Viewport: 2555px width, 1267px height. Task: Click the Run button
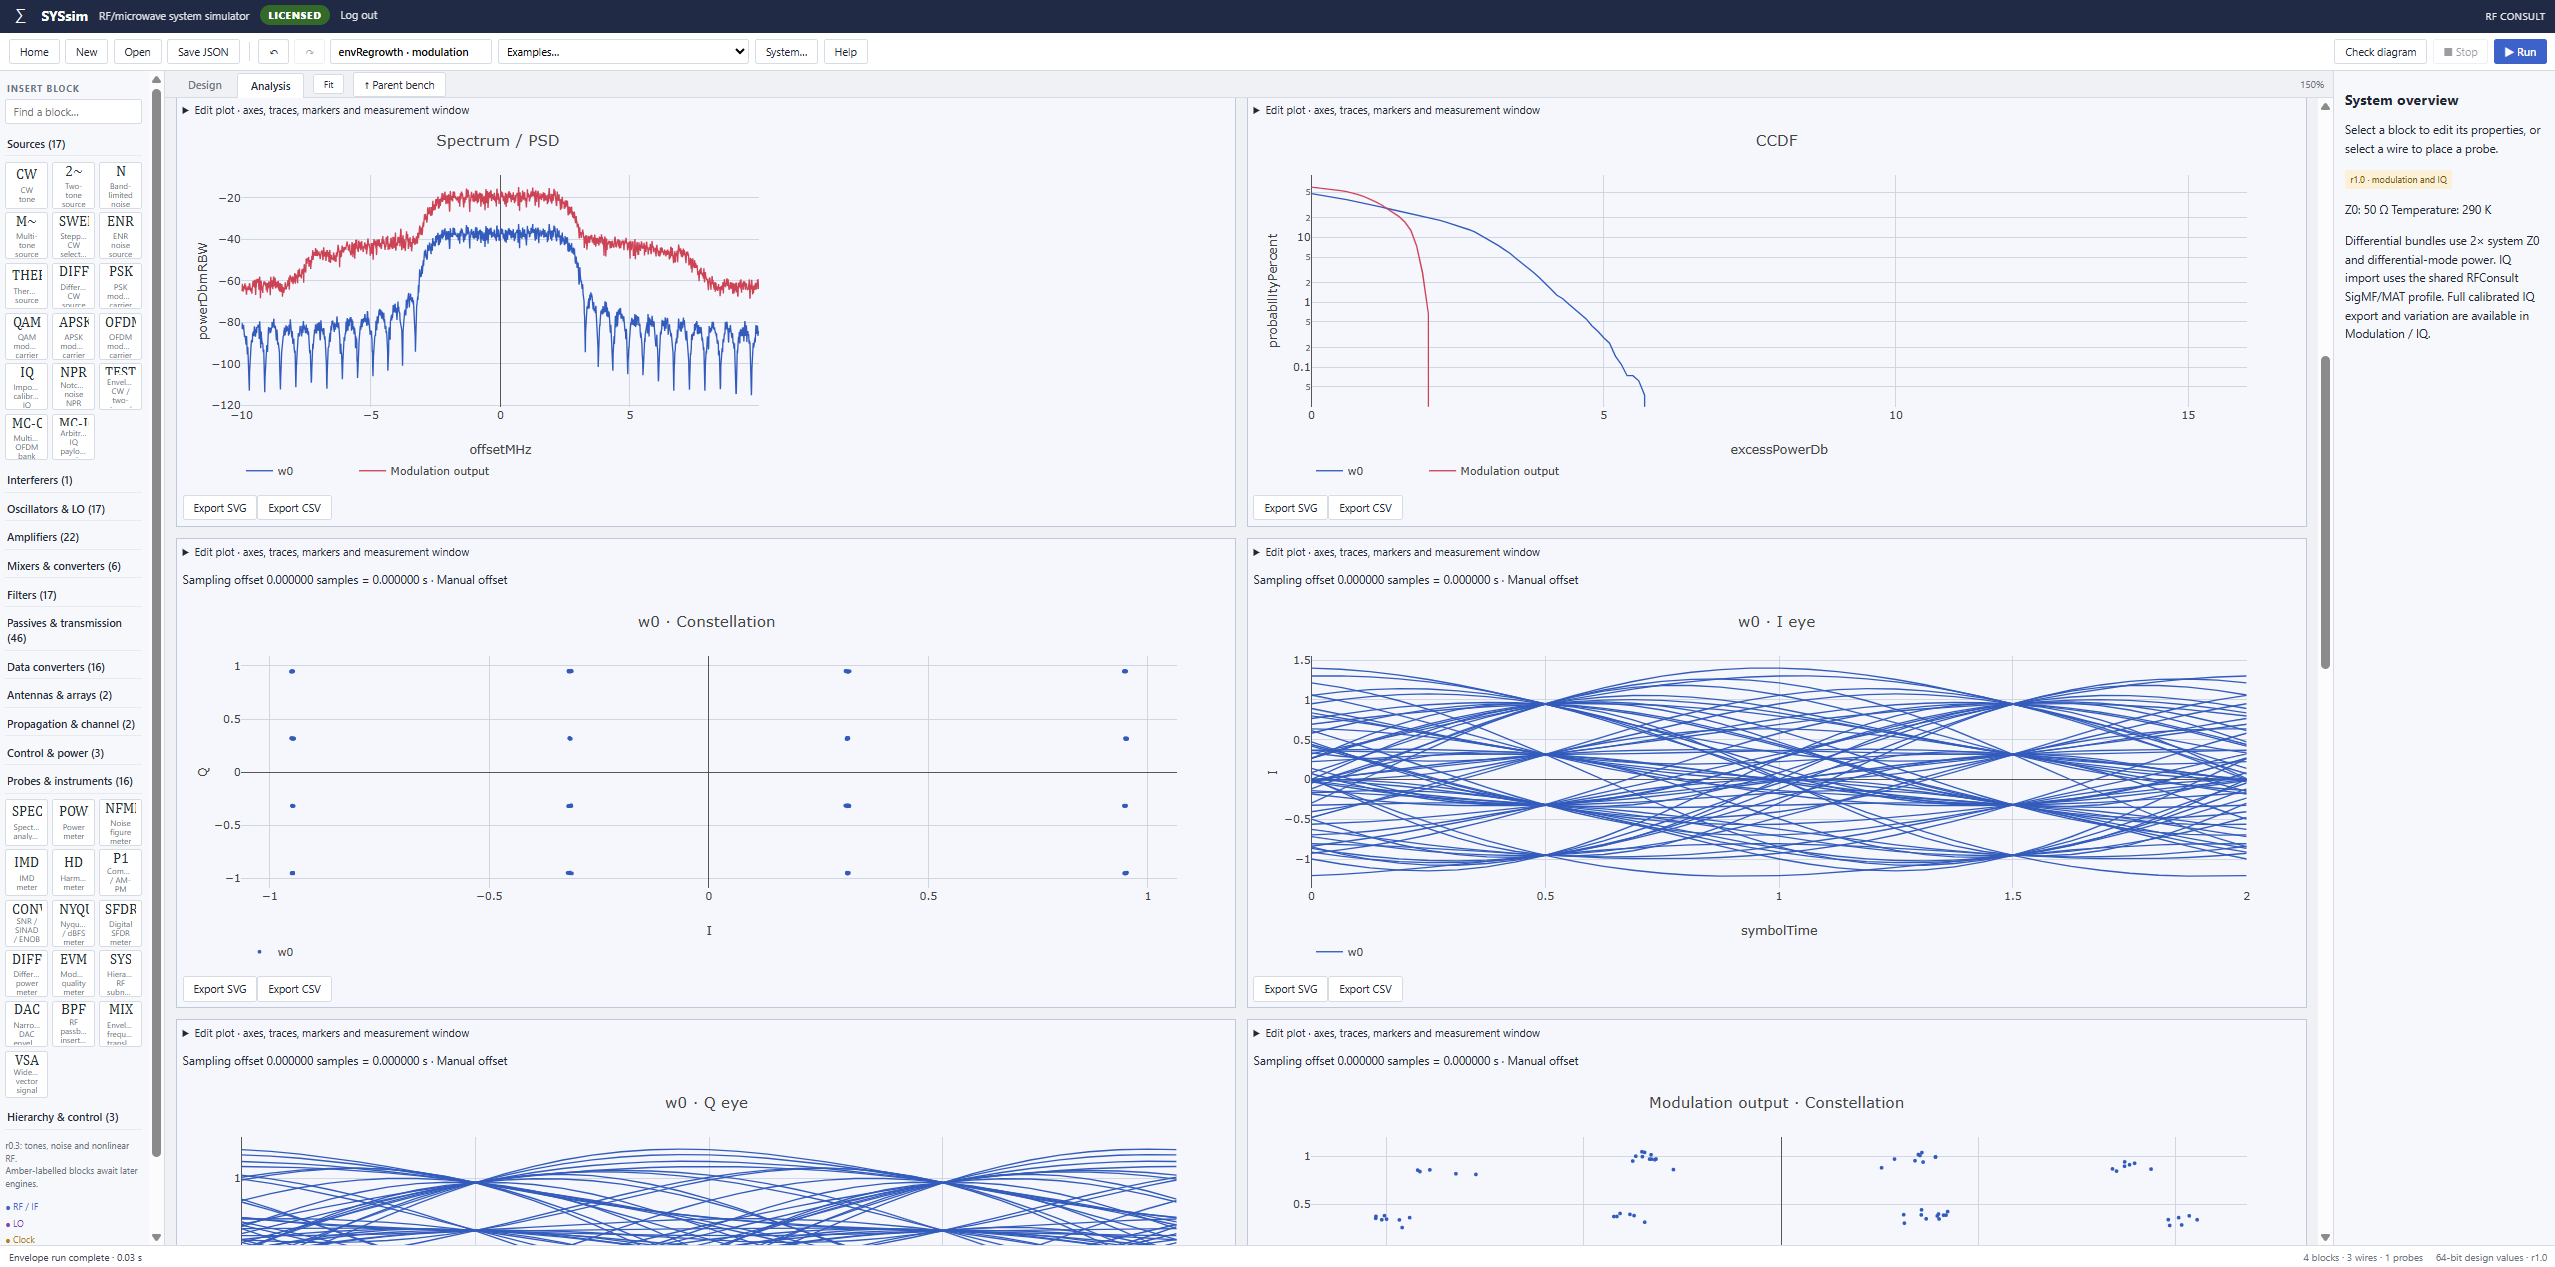click(x=2520, y=52)
